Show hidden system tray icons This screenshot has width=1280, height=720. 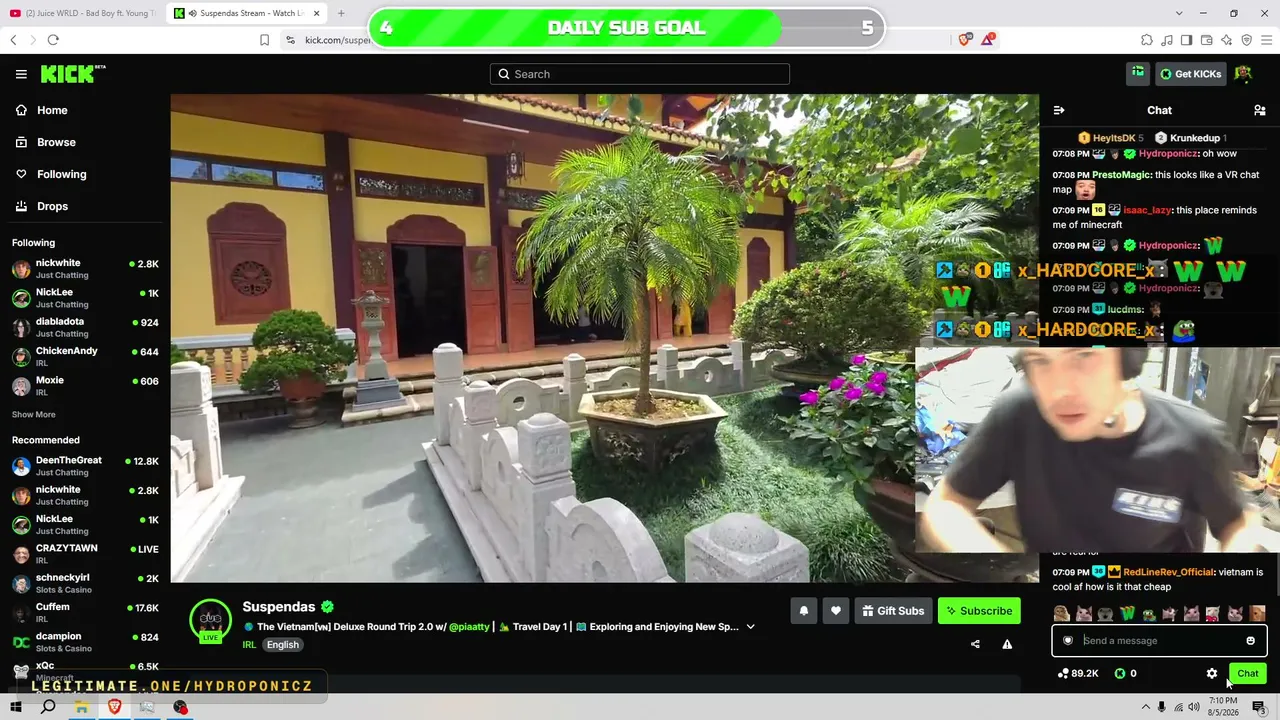pyautogui.click(x=1145, y=707)
